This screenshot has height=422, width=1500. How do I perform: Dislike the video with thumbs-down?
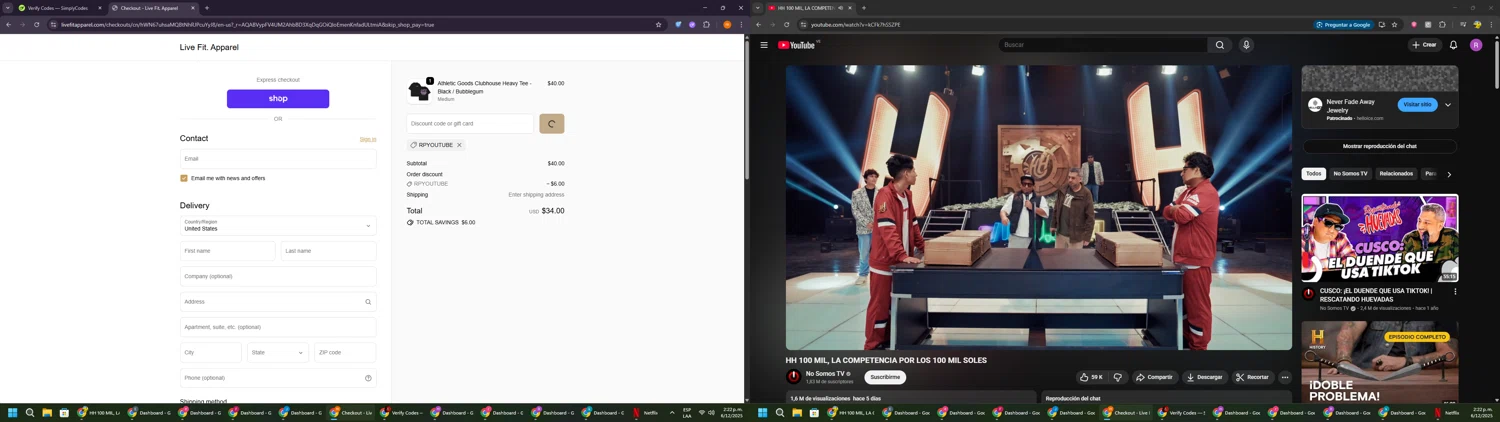pos(1118,377)
